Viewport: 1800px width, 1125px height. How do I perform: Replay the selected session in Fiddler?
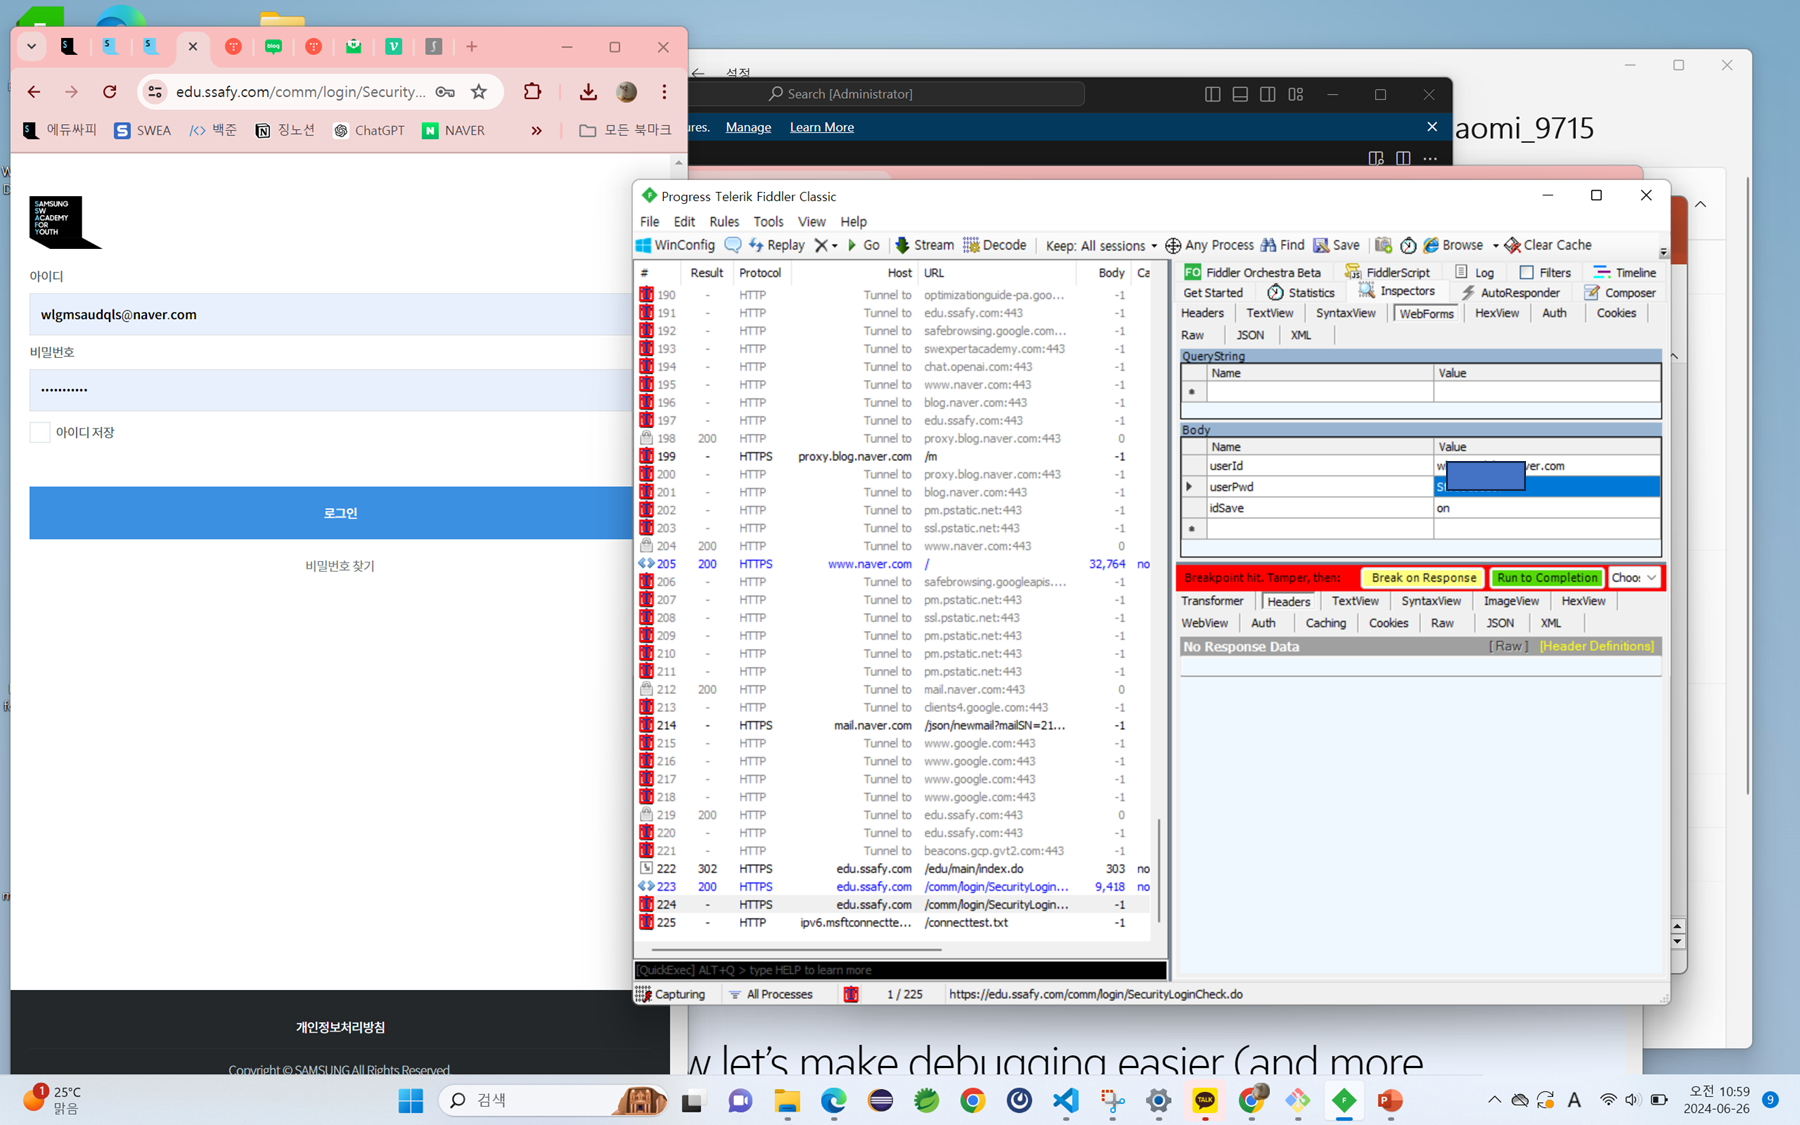(x=776, y=245)
